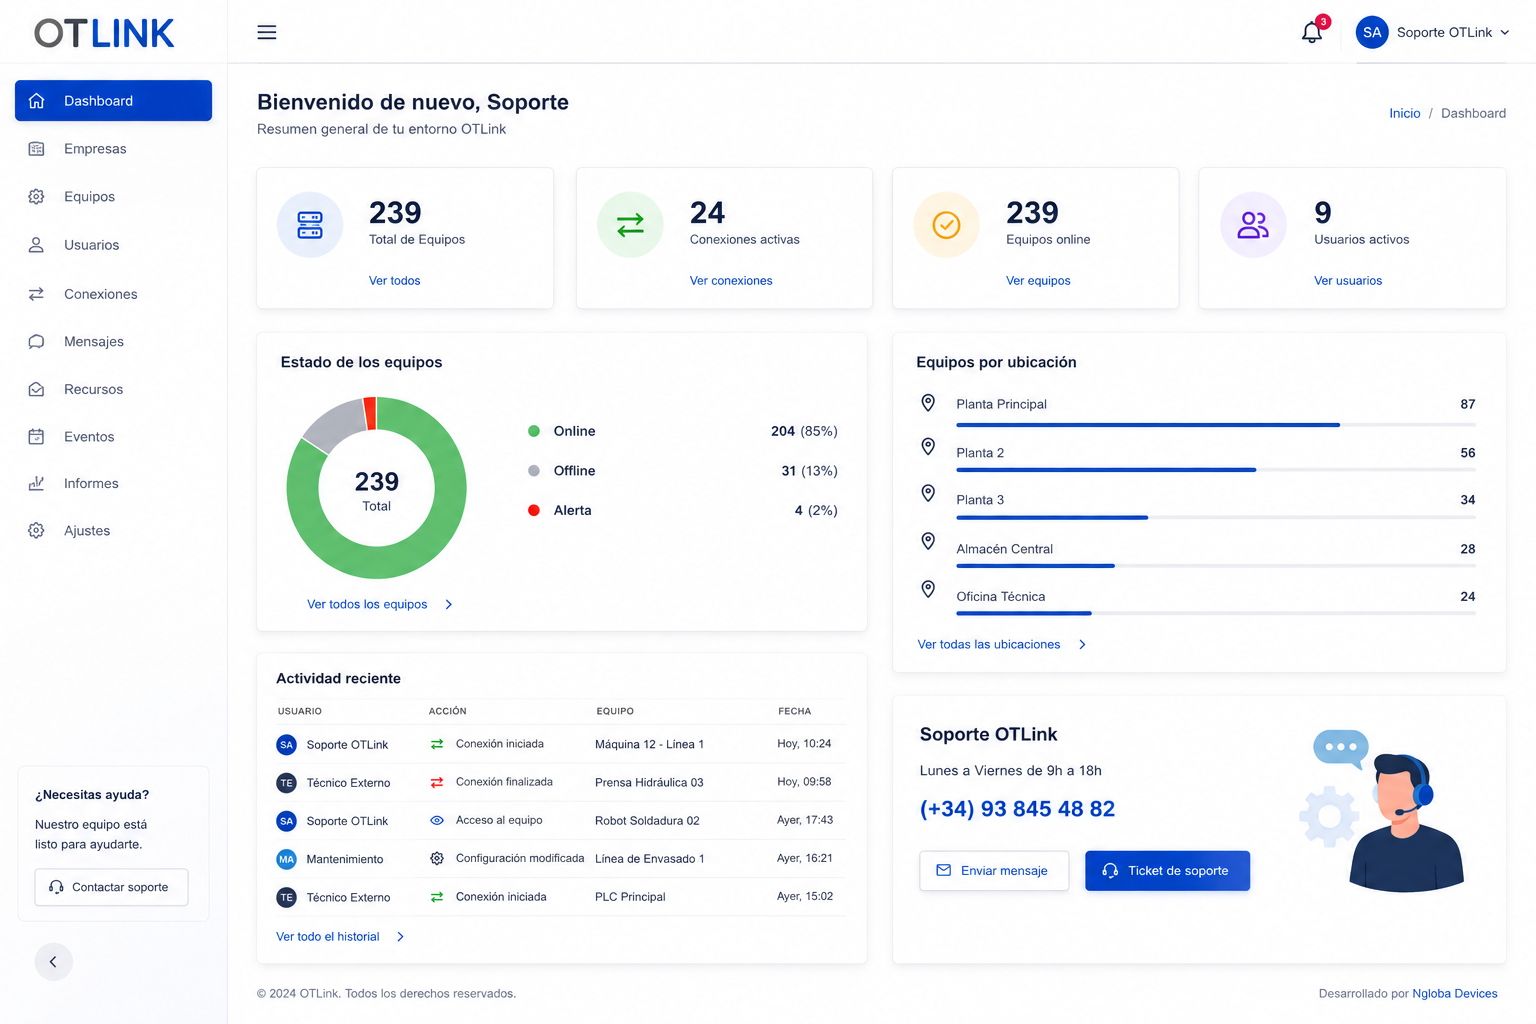Click TE avatar in Prensa Hidráulica row
The width and height of the screenshot is (1536, 1024).
click(286, 783)
